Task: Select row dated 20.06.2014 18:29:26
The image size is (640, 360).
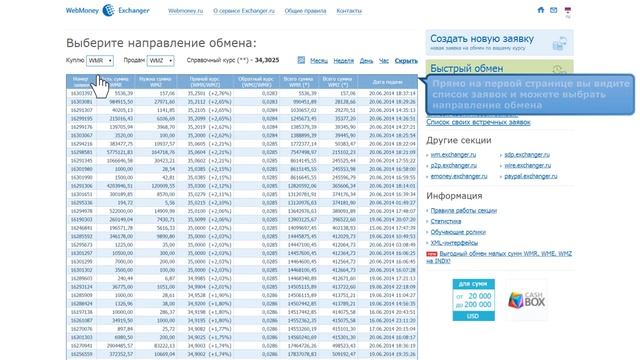Action: coord(242,102)
